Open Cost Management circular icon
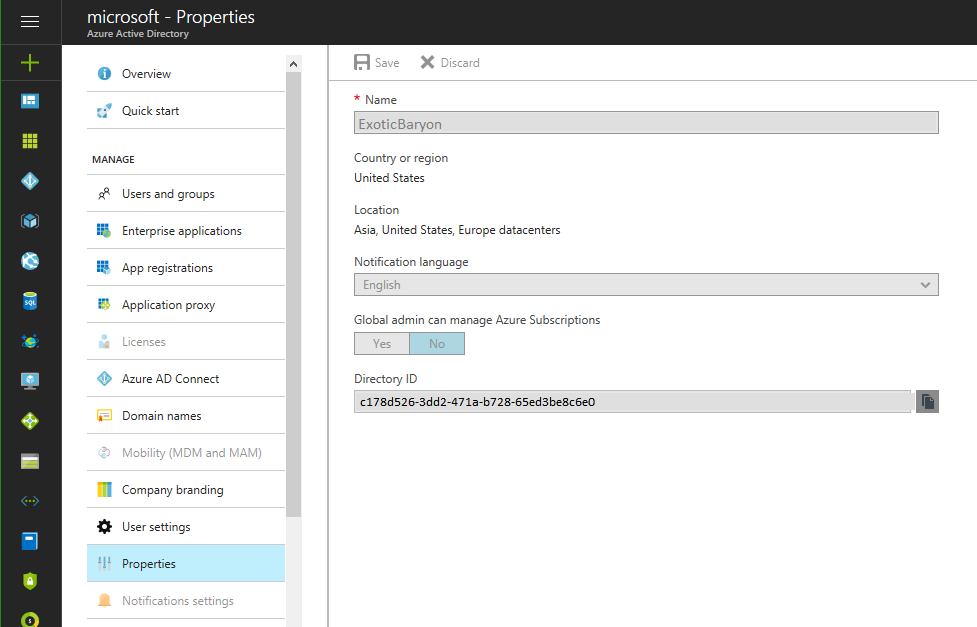 tap(30, 619)
